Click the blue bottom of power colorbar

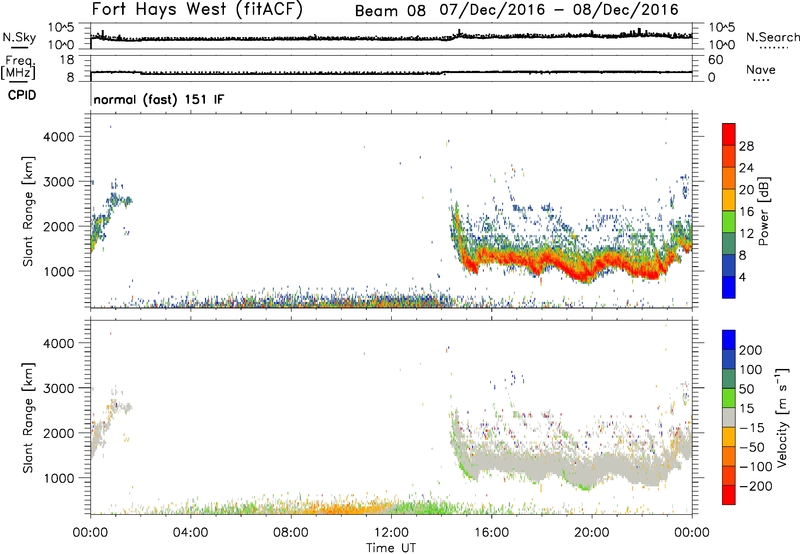[x=729, y=287]
